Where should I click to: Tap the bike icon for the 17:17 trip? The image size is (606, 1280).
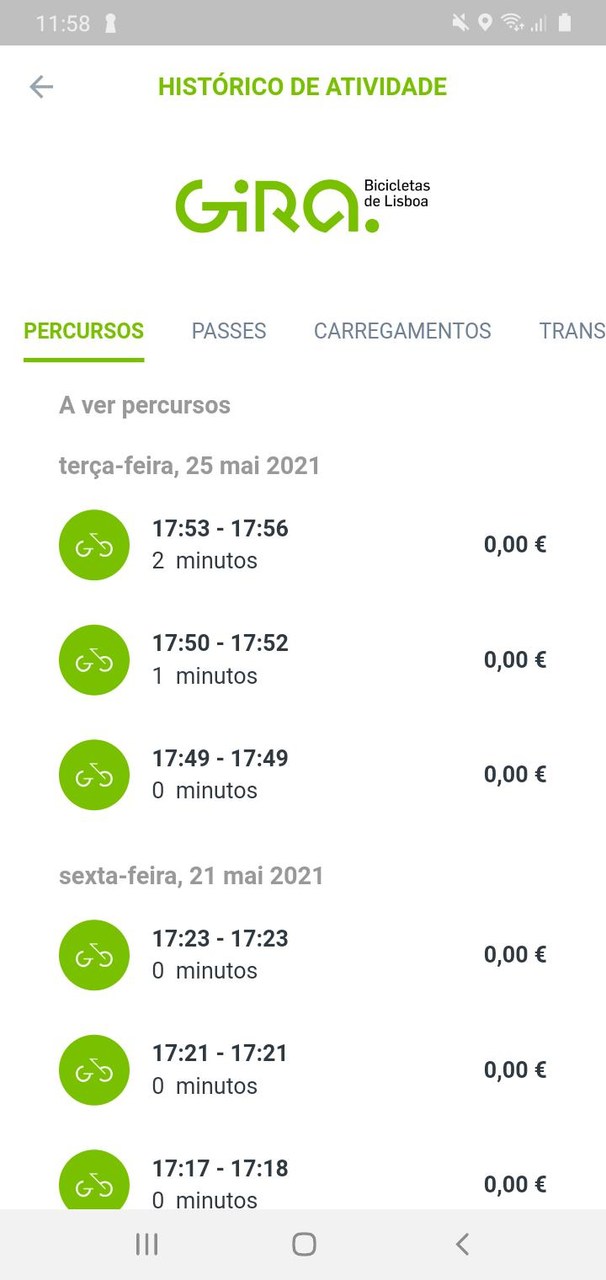point(94,1182)
